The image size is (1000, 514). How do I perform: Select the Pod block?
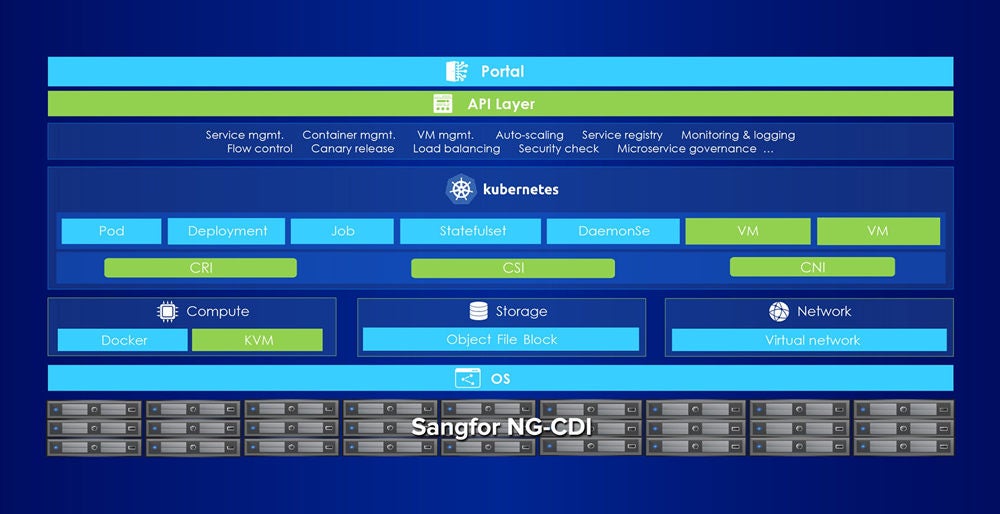[x=111, y=231]
